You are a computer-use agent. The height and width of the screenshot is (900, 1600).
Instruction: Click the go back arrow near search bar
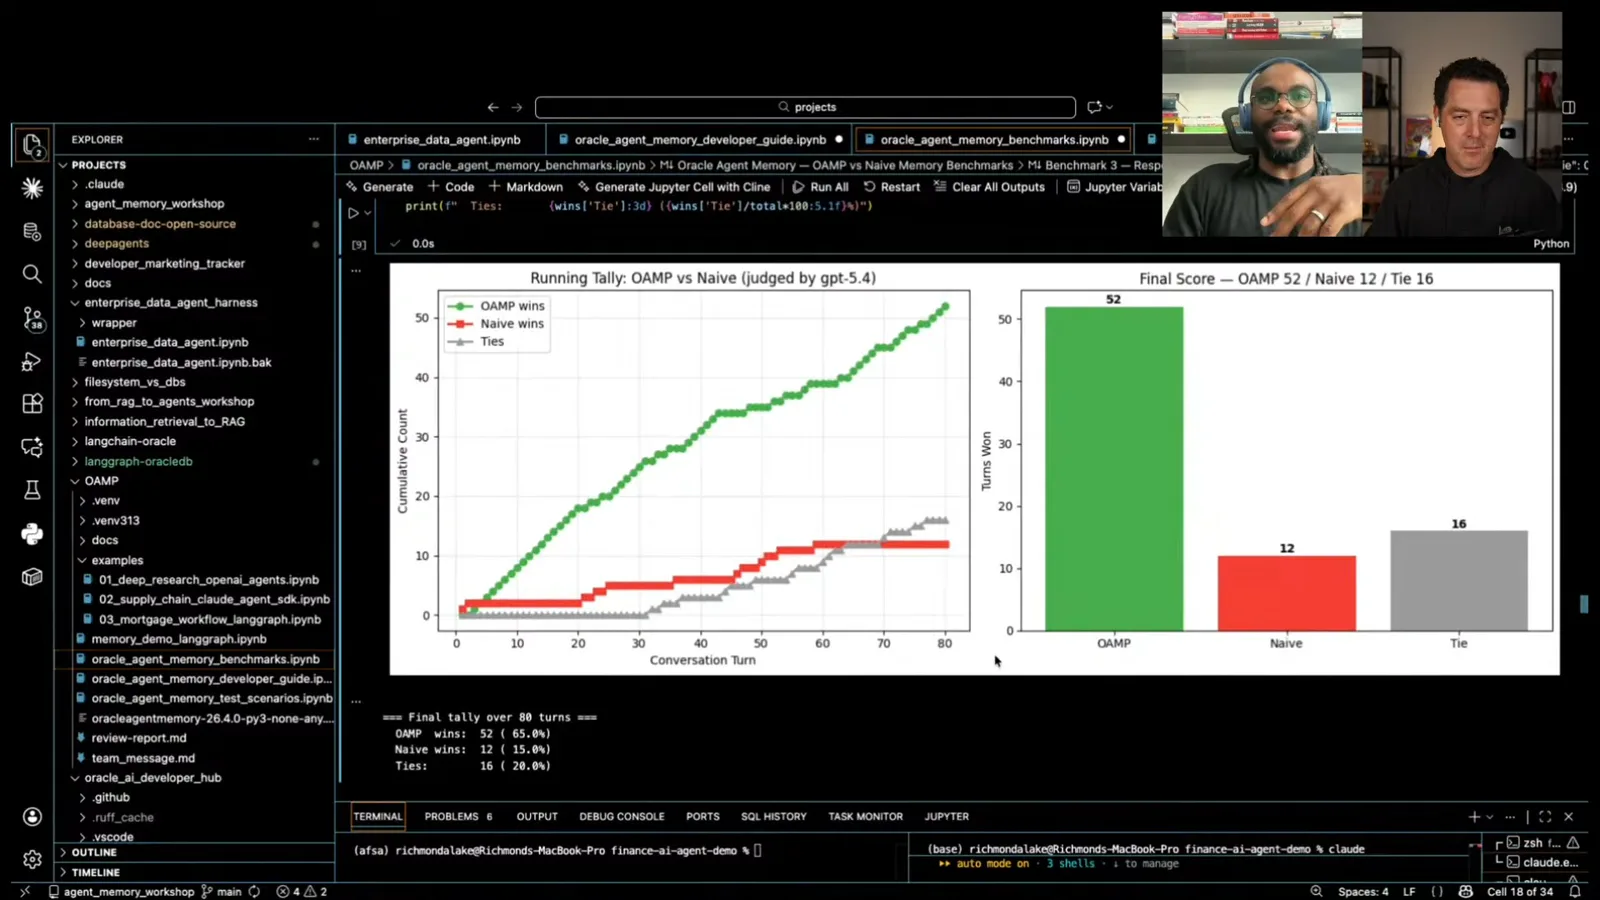[x=493, y=107]
